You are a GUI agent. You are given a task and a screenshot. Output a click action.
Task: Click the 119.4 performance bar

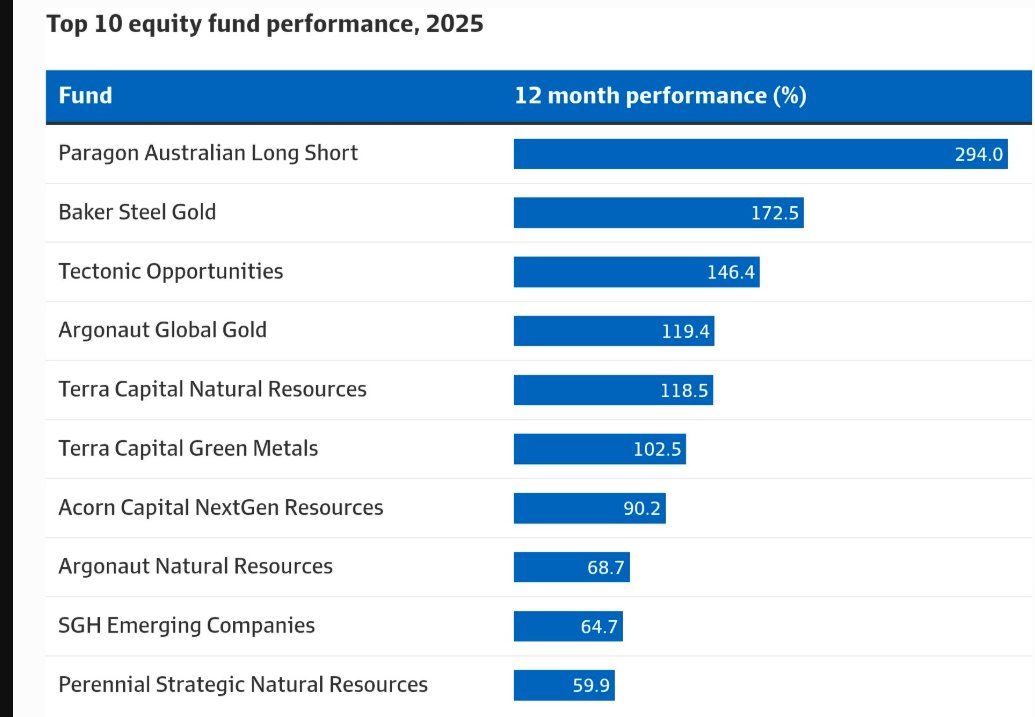(614, 331)
